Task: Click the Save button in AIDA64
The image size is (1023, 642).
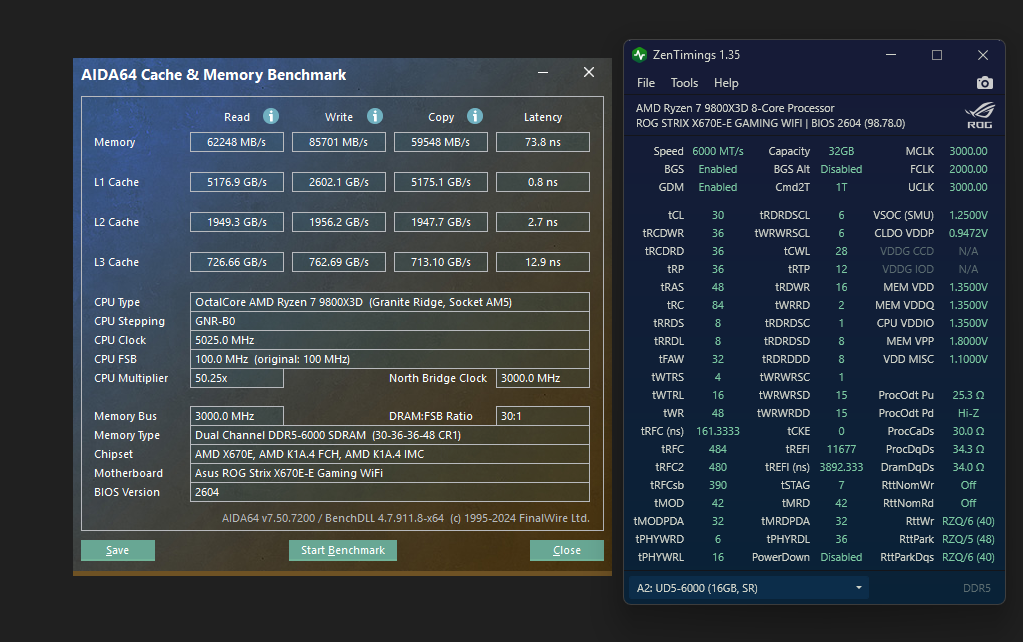Action: [117, 550]
